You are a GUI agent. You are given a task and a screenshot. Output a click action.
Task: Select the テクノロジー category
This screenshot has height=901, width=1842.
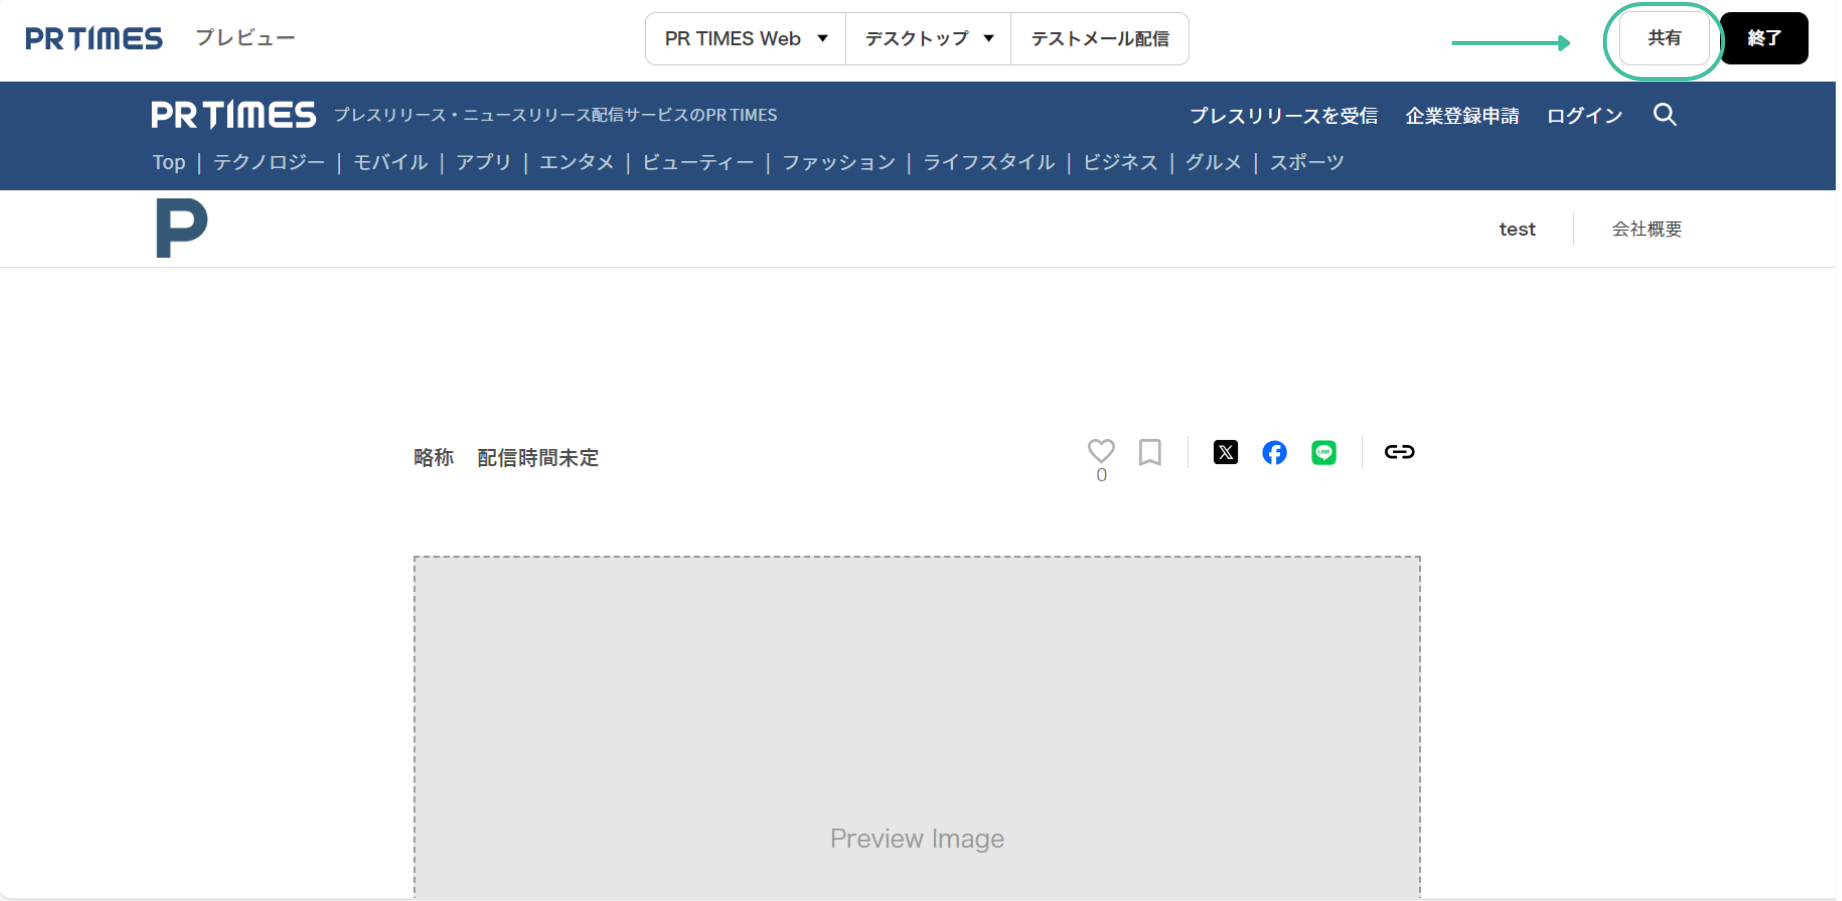[x=269, y=162]
